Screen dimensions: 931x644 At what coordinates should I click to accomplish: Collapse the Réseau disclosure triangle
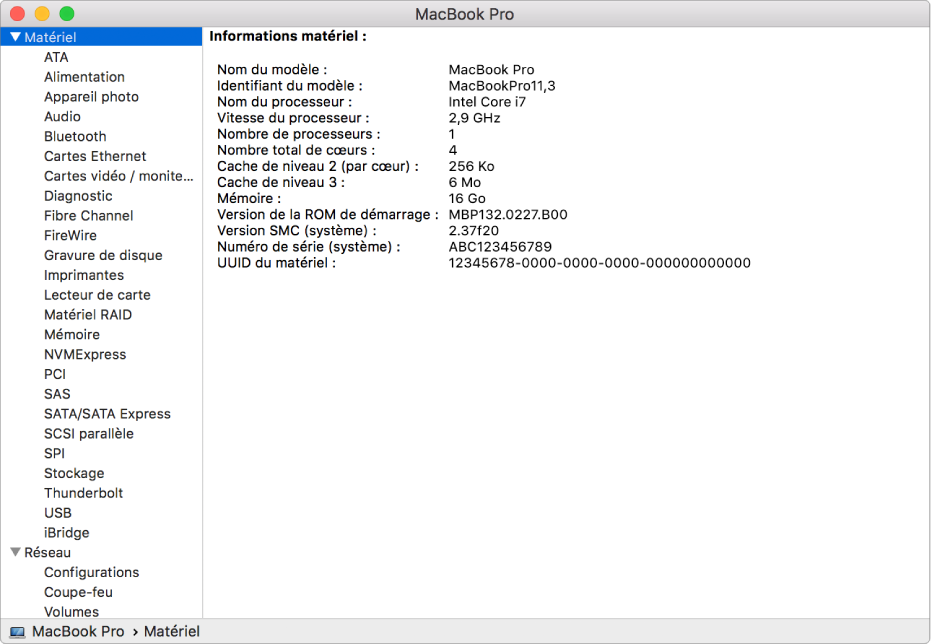[x=15, y=552]
